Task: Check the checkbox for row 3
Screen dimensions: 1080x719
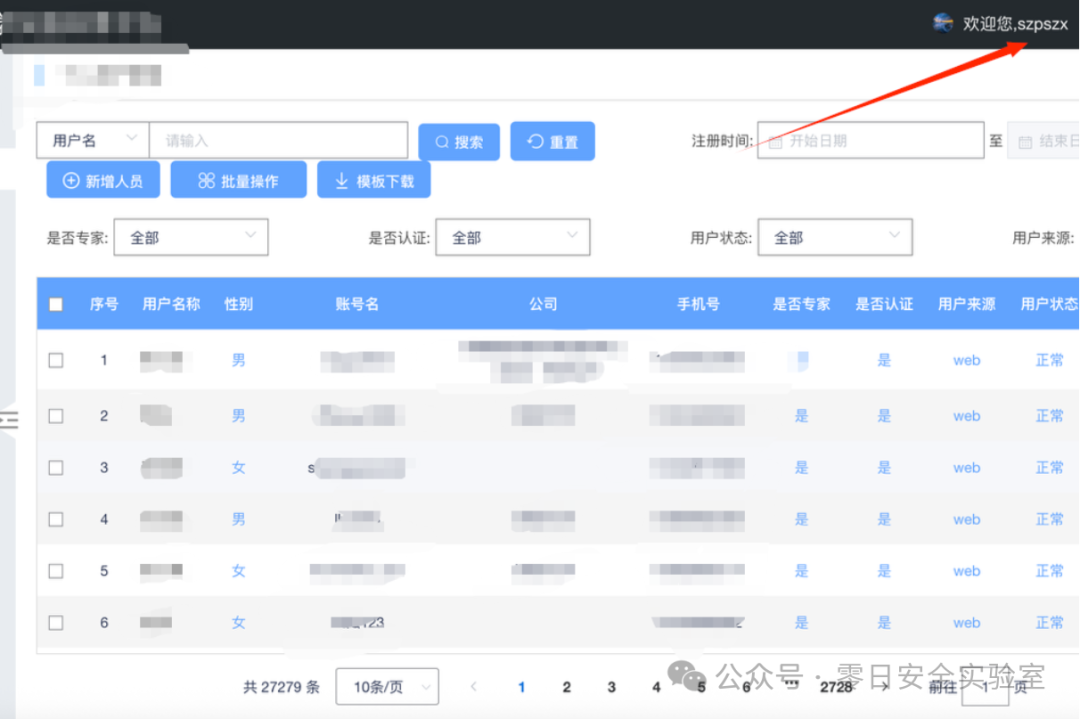Action: pos(56,467)
